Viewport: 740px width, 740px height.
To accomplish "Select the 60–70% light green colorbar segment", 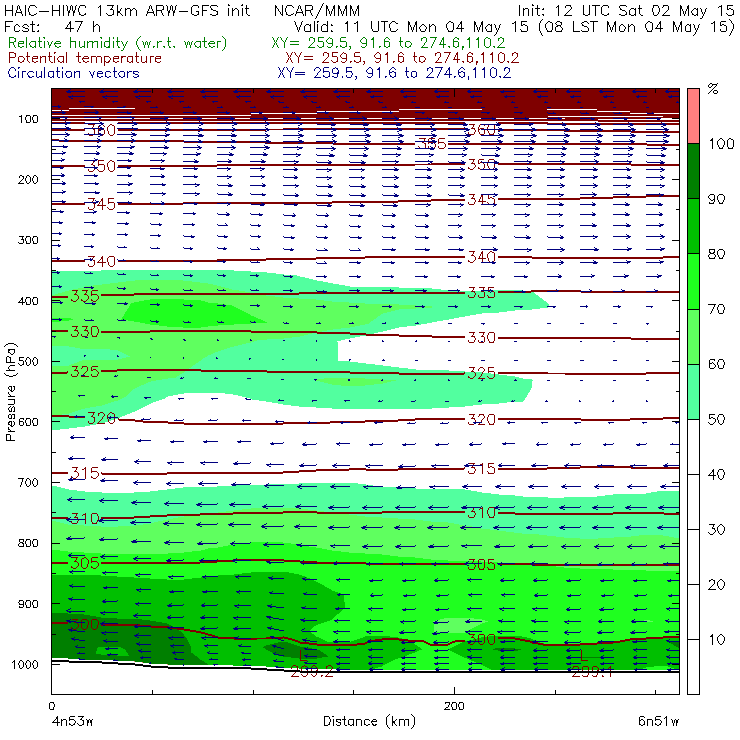I will tap(693, 336).
